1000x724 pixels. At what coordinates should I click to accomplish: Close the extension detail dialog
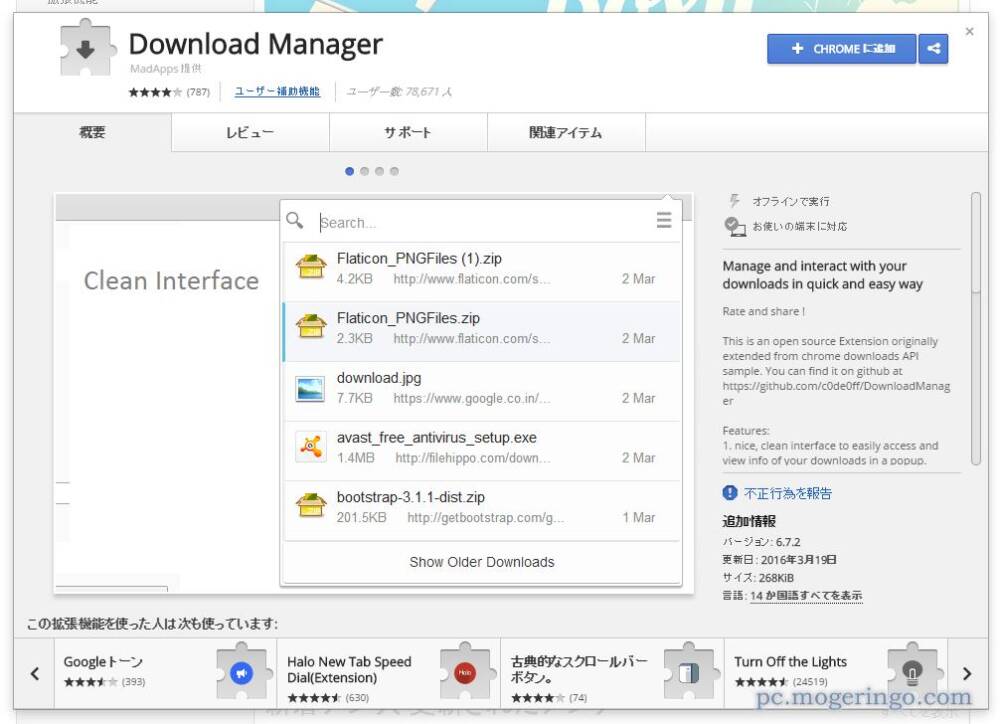[969, 31]
